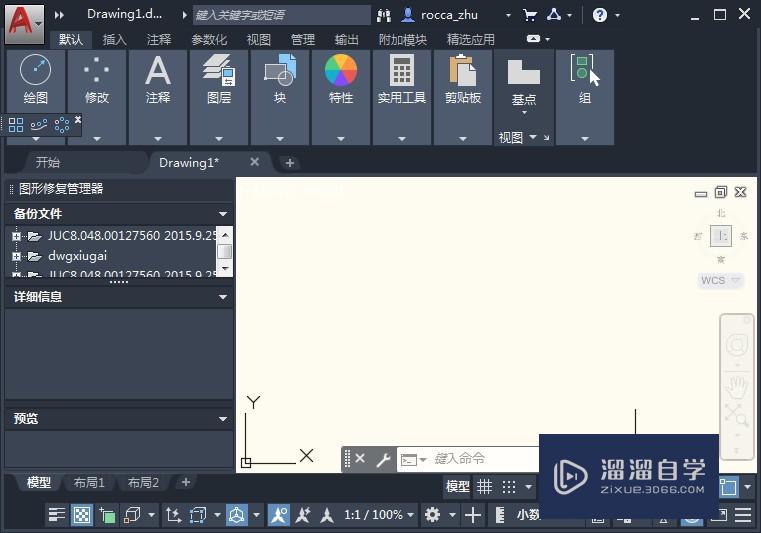Toggle snap mode dotted-grid icon

tap(509, 486)
